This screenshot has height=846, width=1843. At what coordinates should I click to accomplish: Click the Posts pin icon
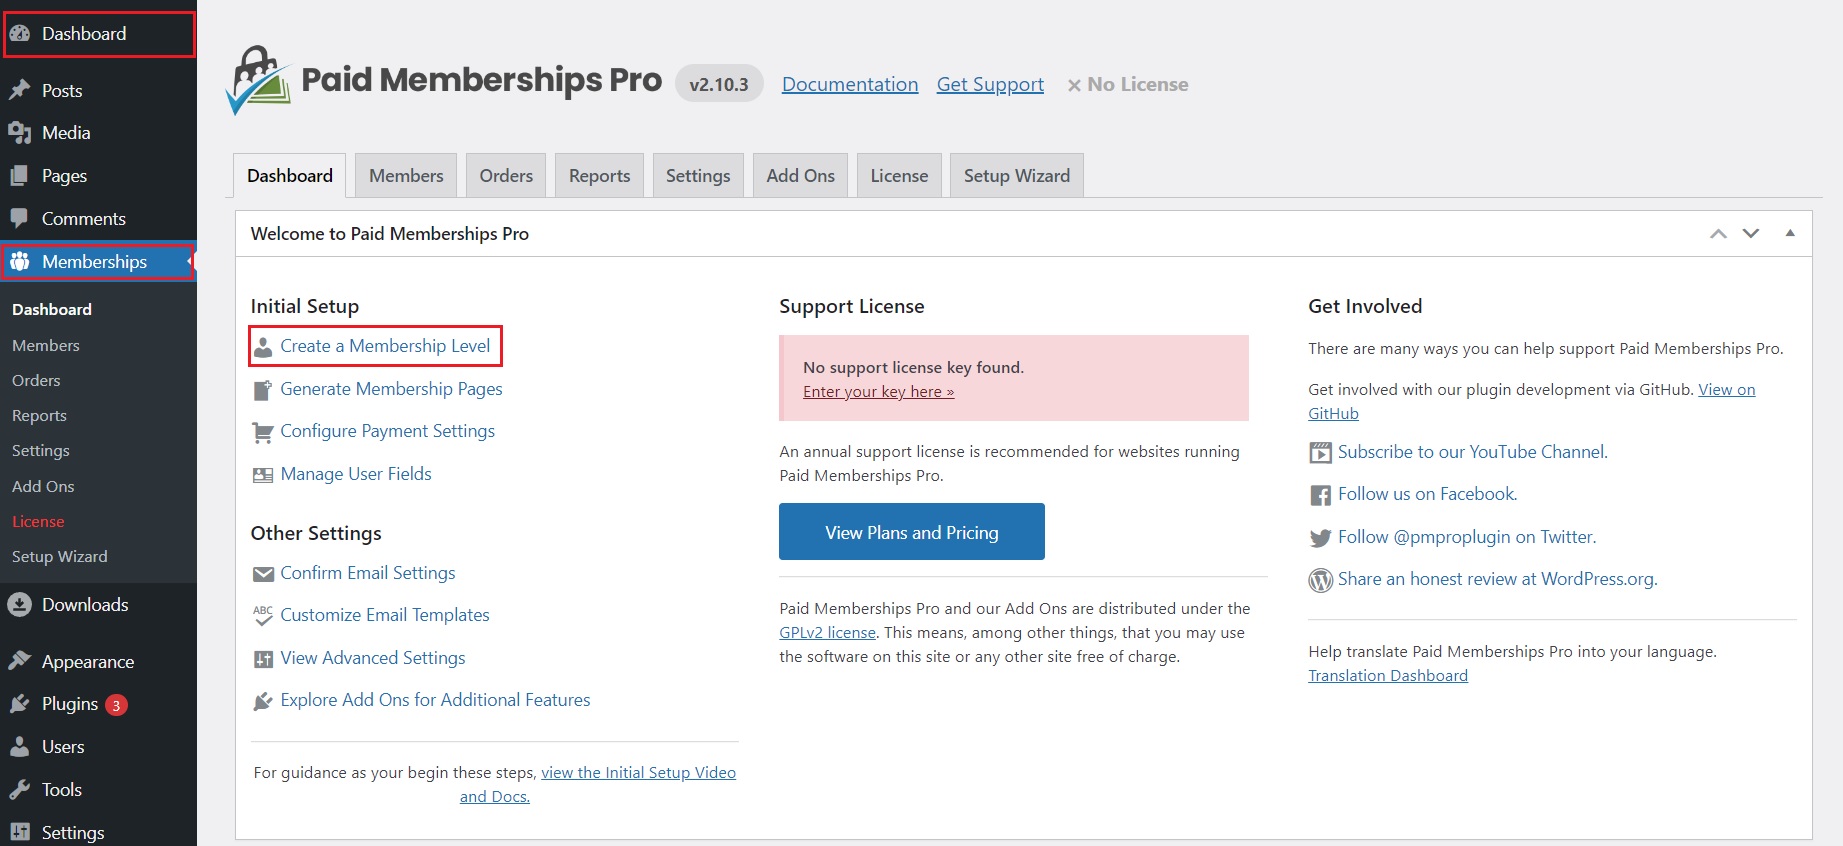[x=19, y=90]
